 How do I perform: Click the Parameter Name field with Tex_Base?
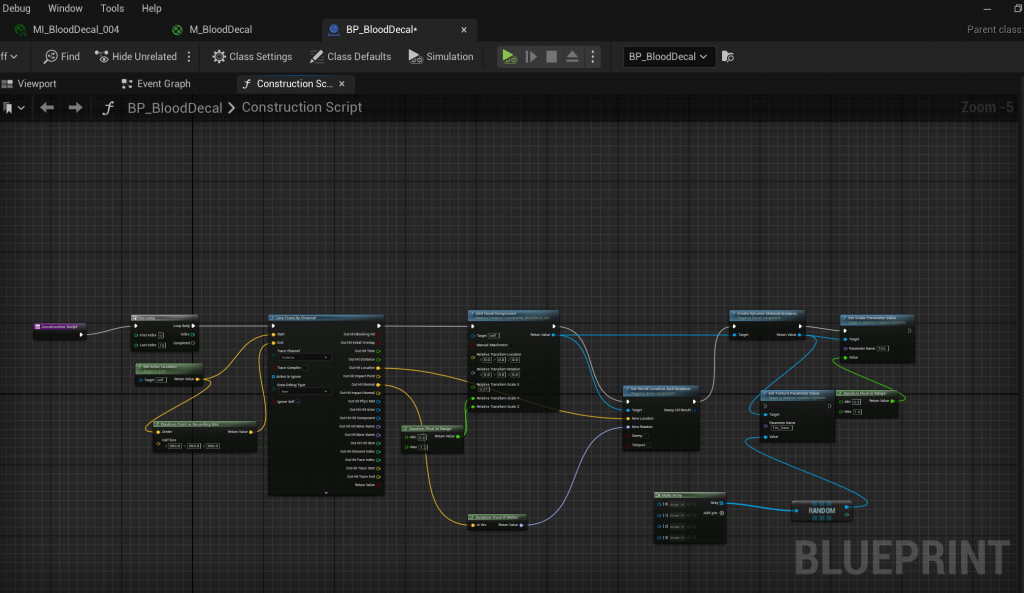click(784, 427)
